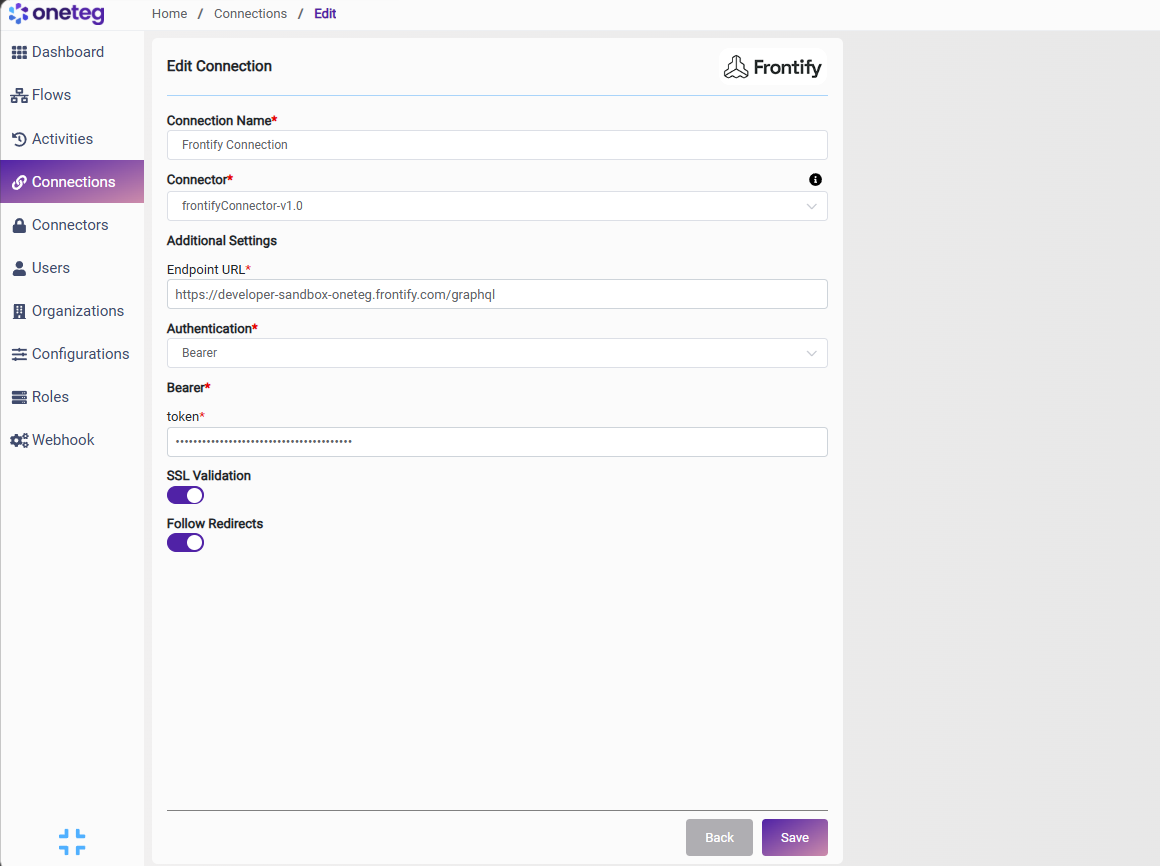Expand the Authentication Bearer dropdown
Screen dimensions: 1160x866
point(497,353)
